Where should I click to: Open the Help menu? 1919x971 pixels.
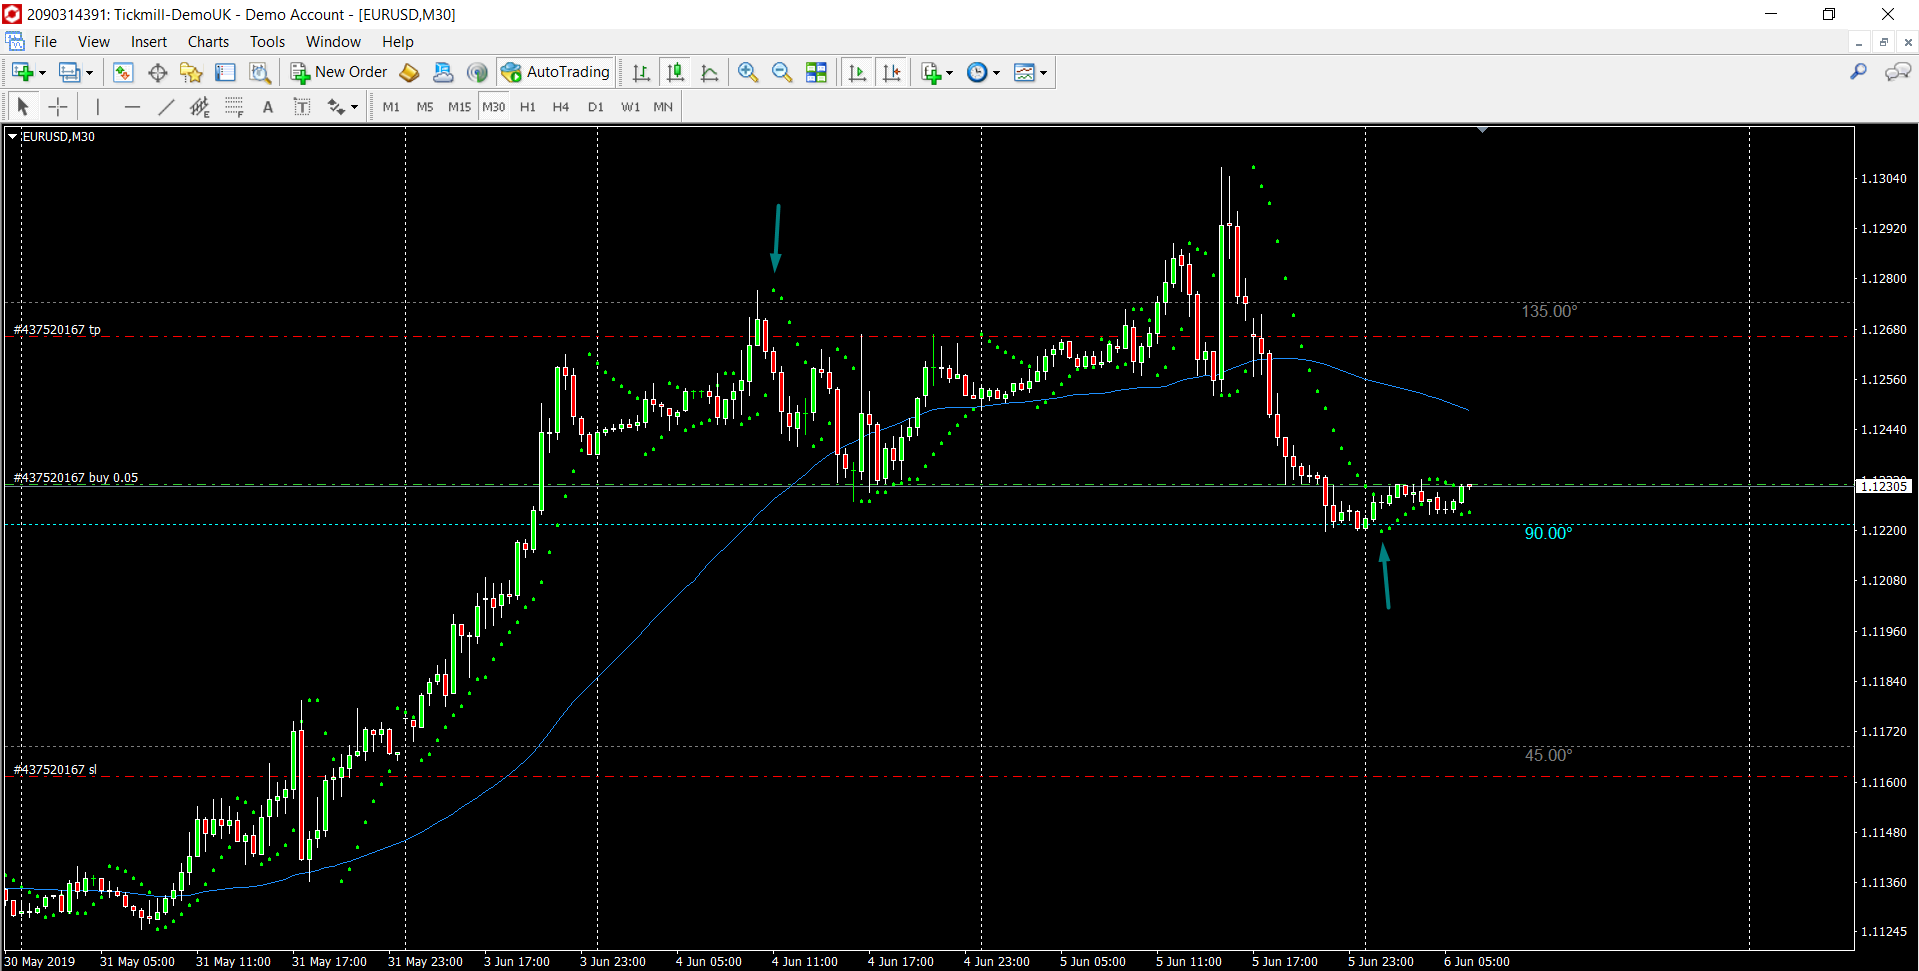tap(397, 42)
